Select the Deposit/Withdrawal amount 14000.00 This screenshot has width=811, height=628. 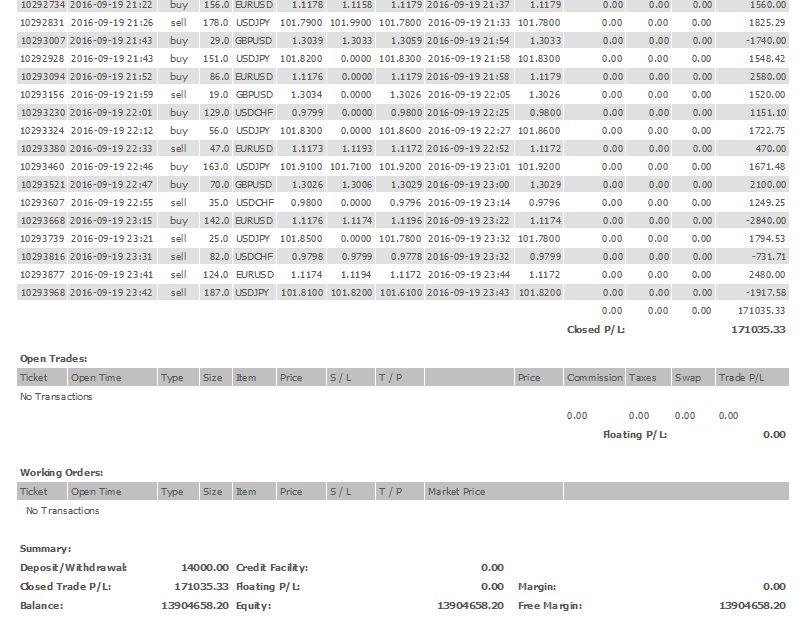[205, 567]
